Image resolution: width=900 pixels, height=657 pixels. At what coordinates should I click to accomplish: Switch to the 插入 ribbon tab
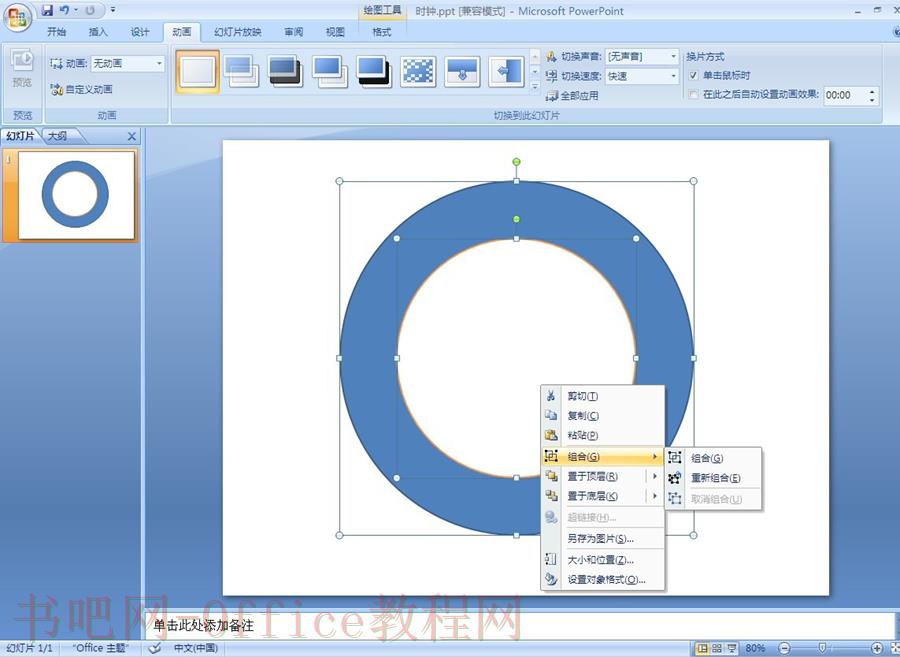(x=98, y=32)
